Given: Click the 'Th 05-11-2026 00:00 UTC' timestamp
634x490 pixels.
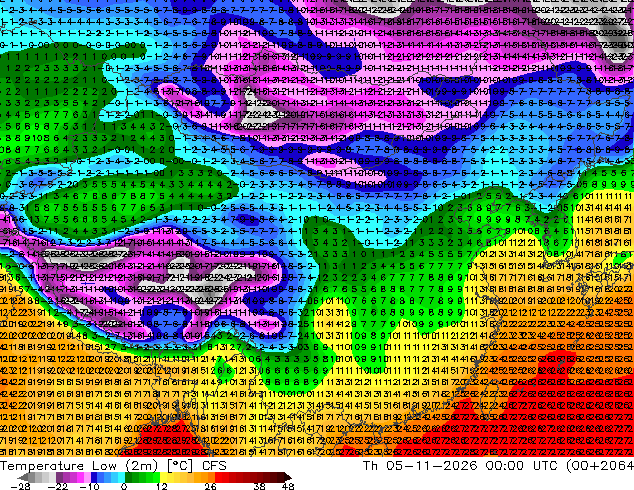Looking at the screenshot, I should 462,466.
